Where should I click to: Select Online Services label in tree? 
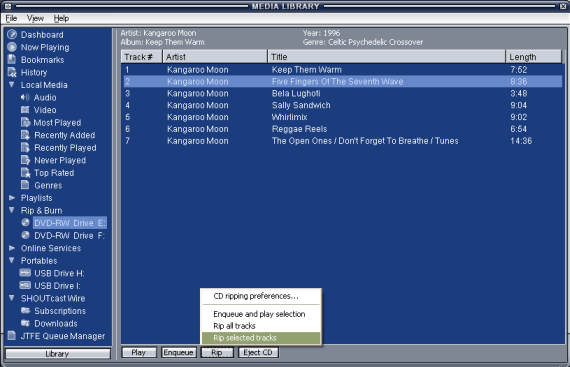pyautogui.click(x=51, y=248)
